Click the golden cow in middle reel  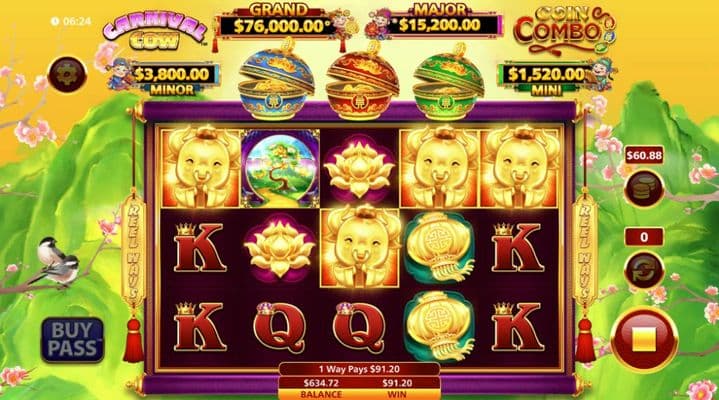pyautogui.click(x=360, y=248)
